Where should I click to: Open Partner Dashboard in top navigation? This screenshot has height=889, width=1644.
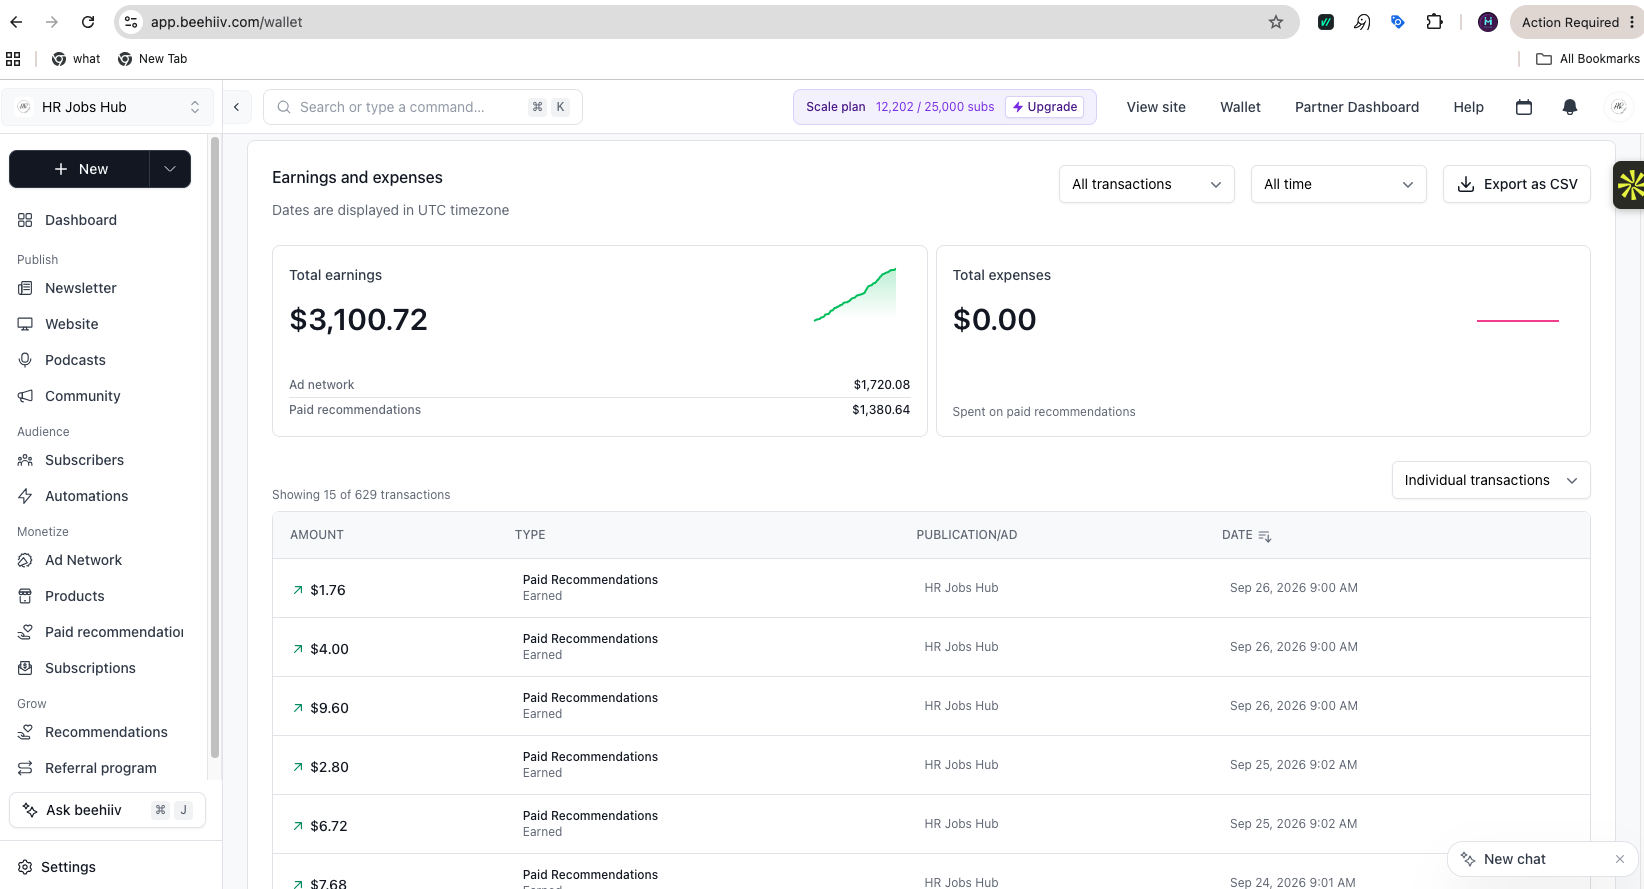point(1357,107)
